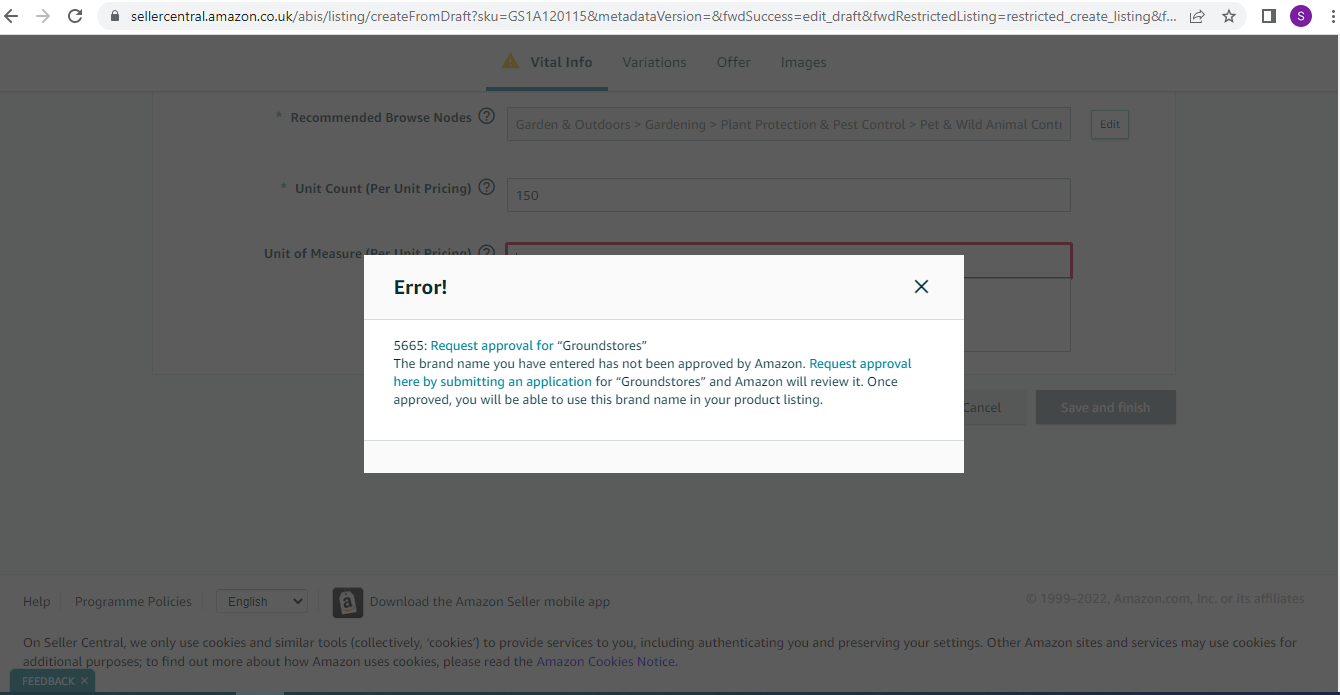
Task: Switch to the Variations tab
Action: [654, 62]
